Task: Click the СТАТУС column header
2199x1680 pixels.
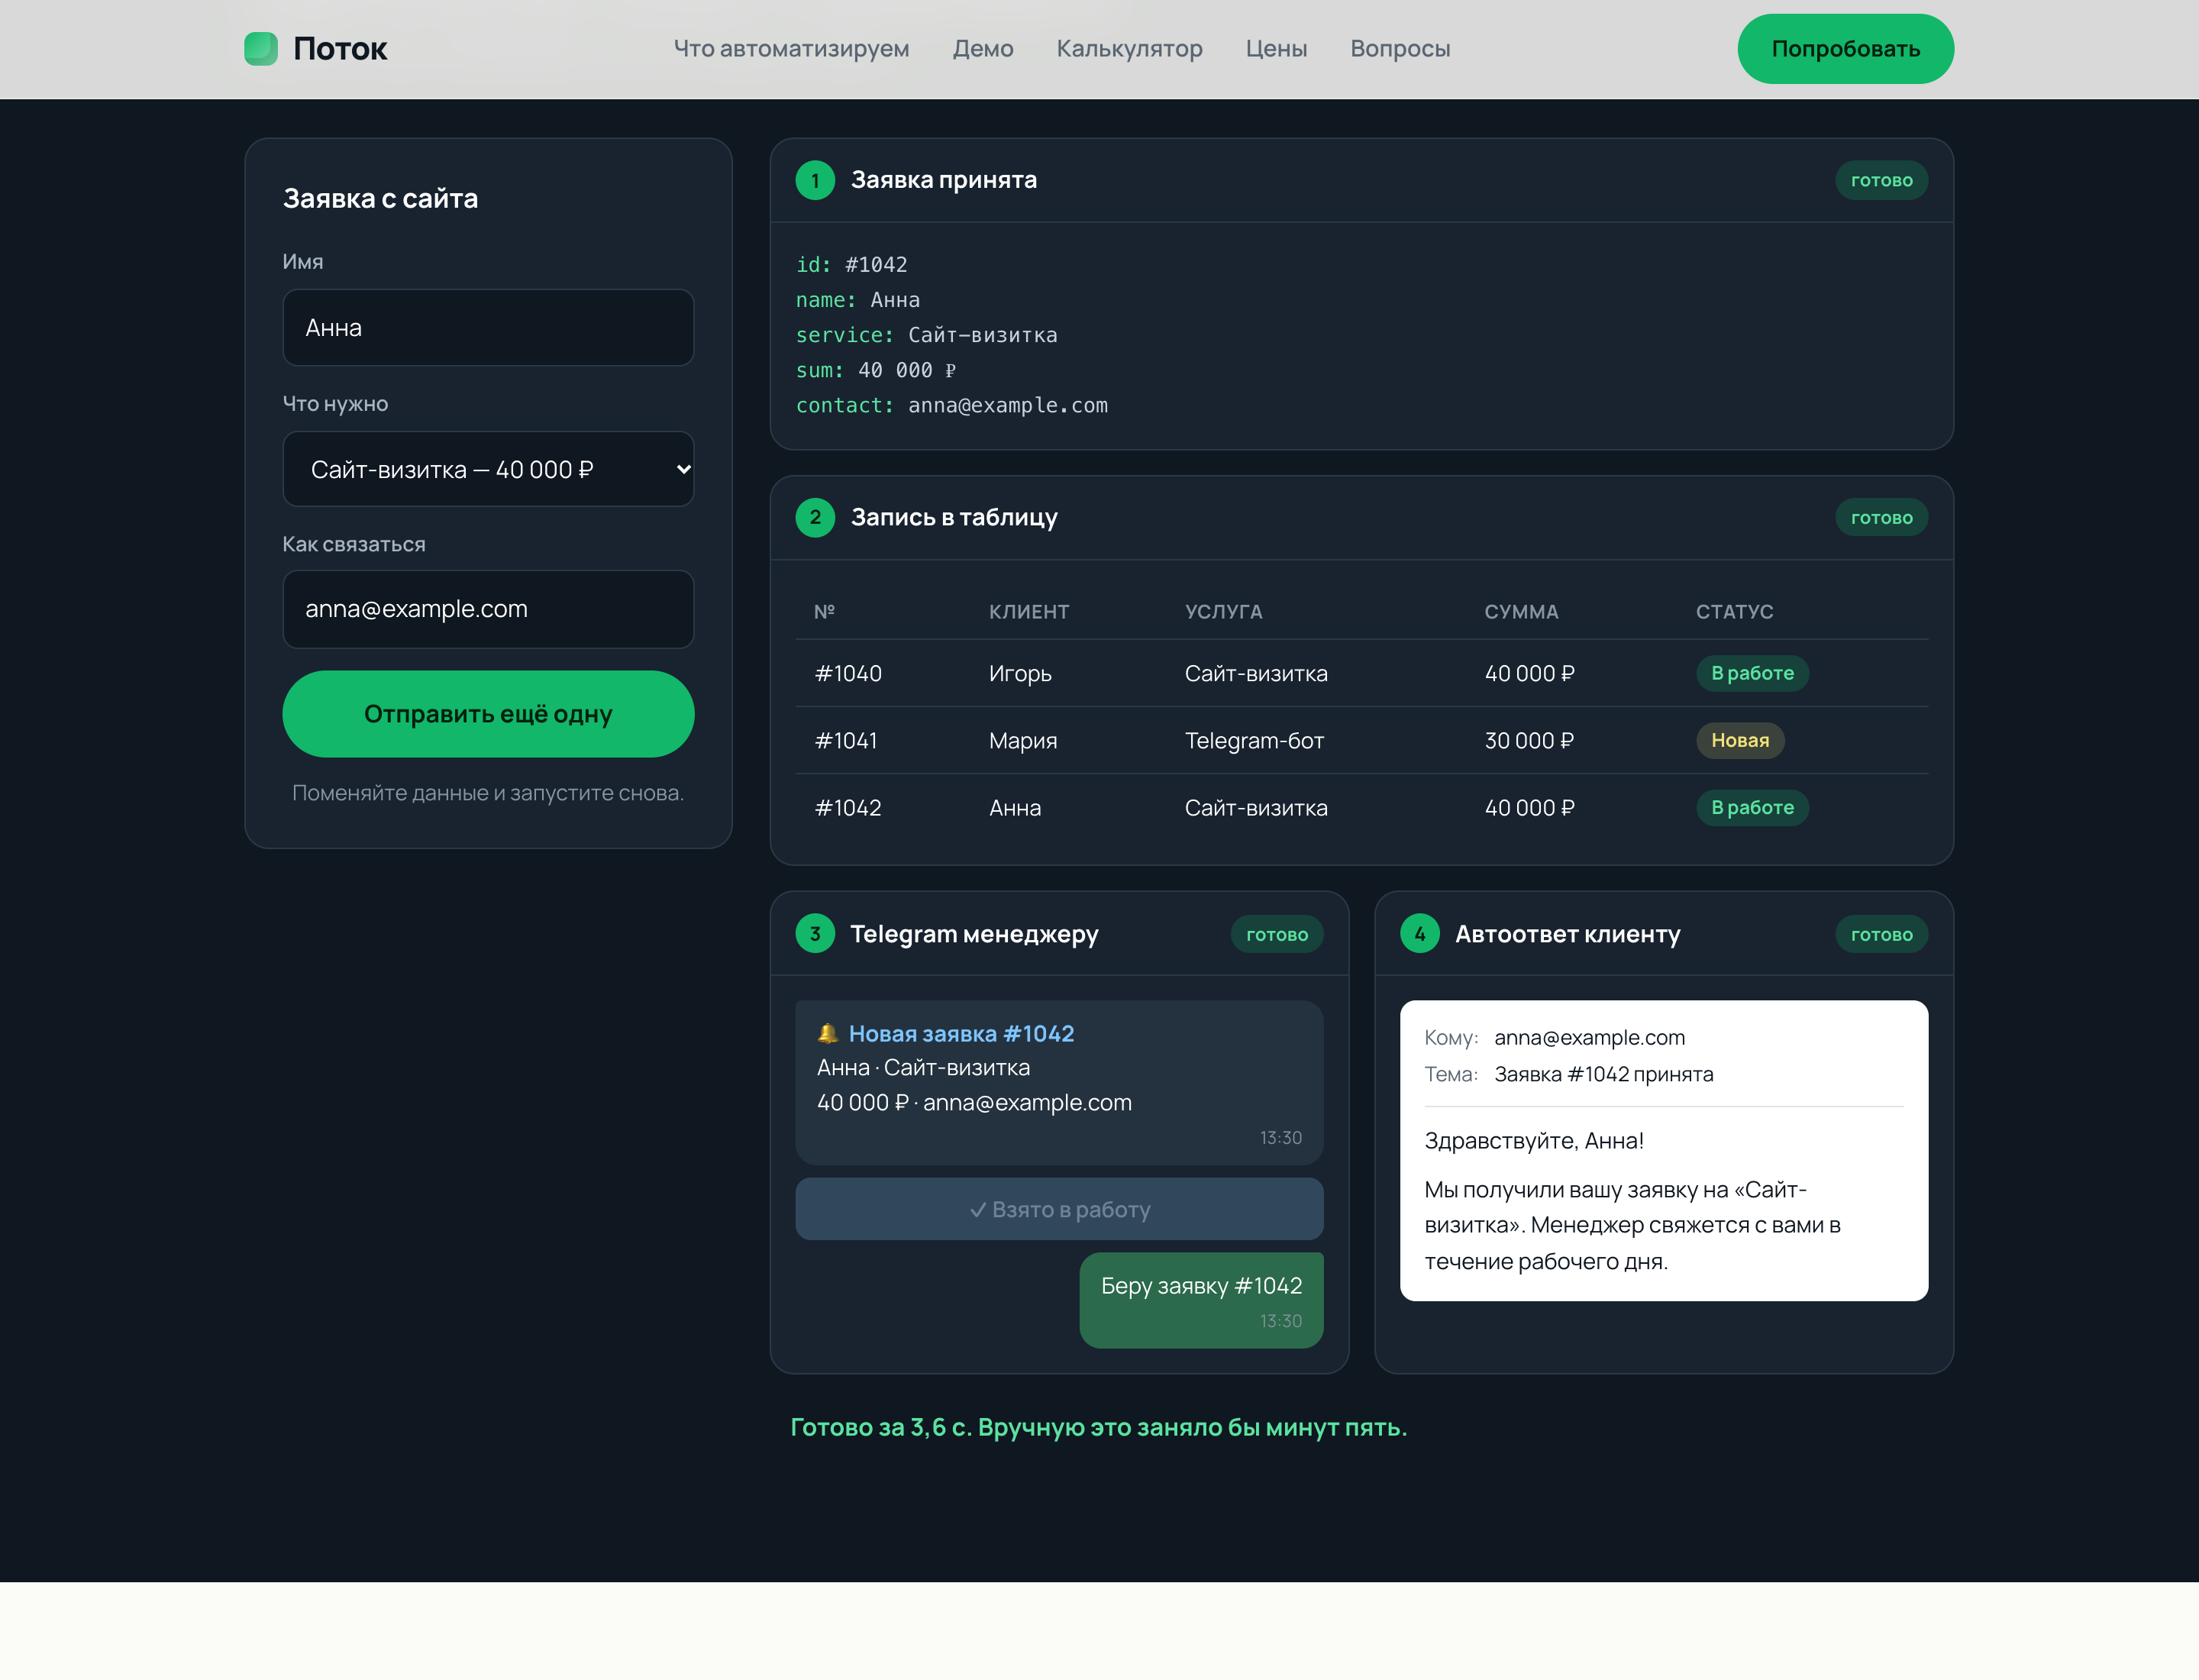Action: coord(1734,611)
